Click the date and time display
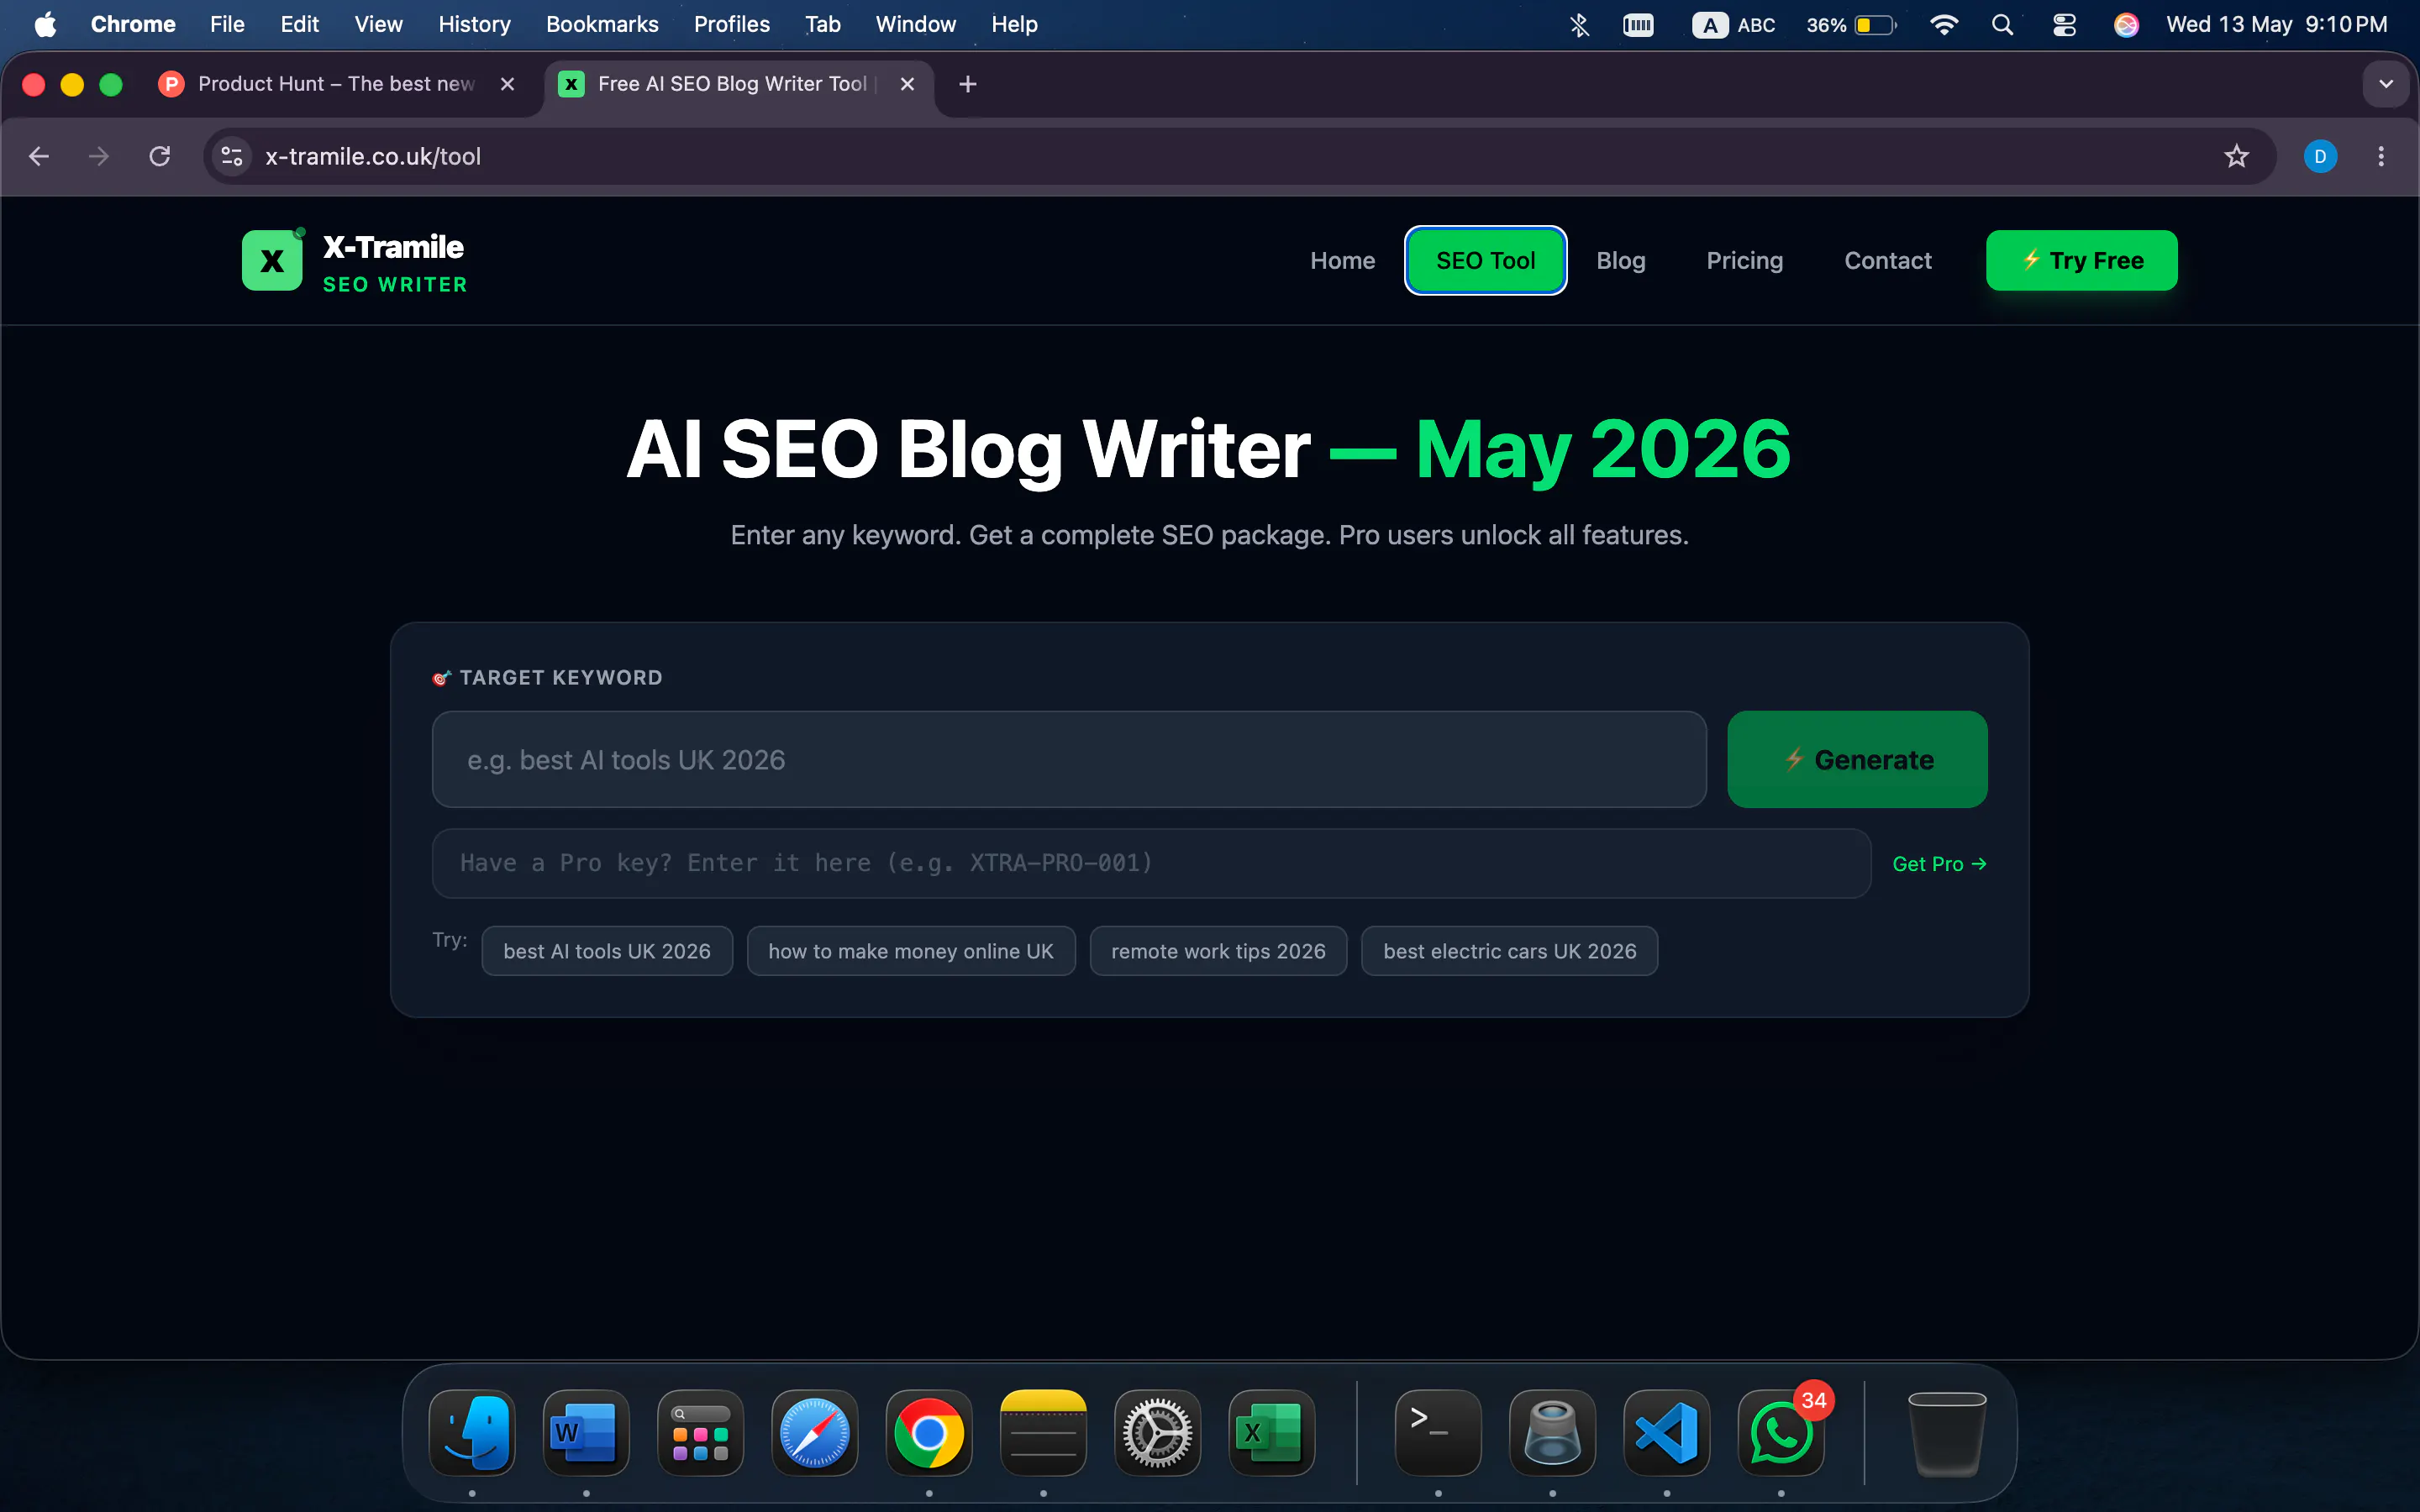This screenshot has width=2420, height=1512. pos(2276,24)
